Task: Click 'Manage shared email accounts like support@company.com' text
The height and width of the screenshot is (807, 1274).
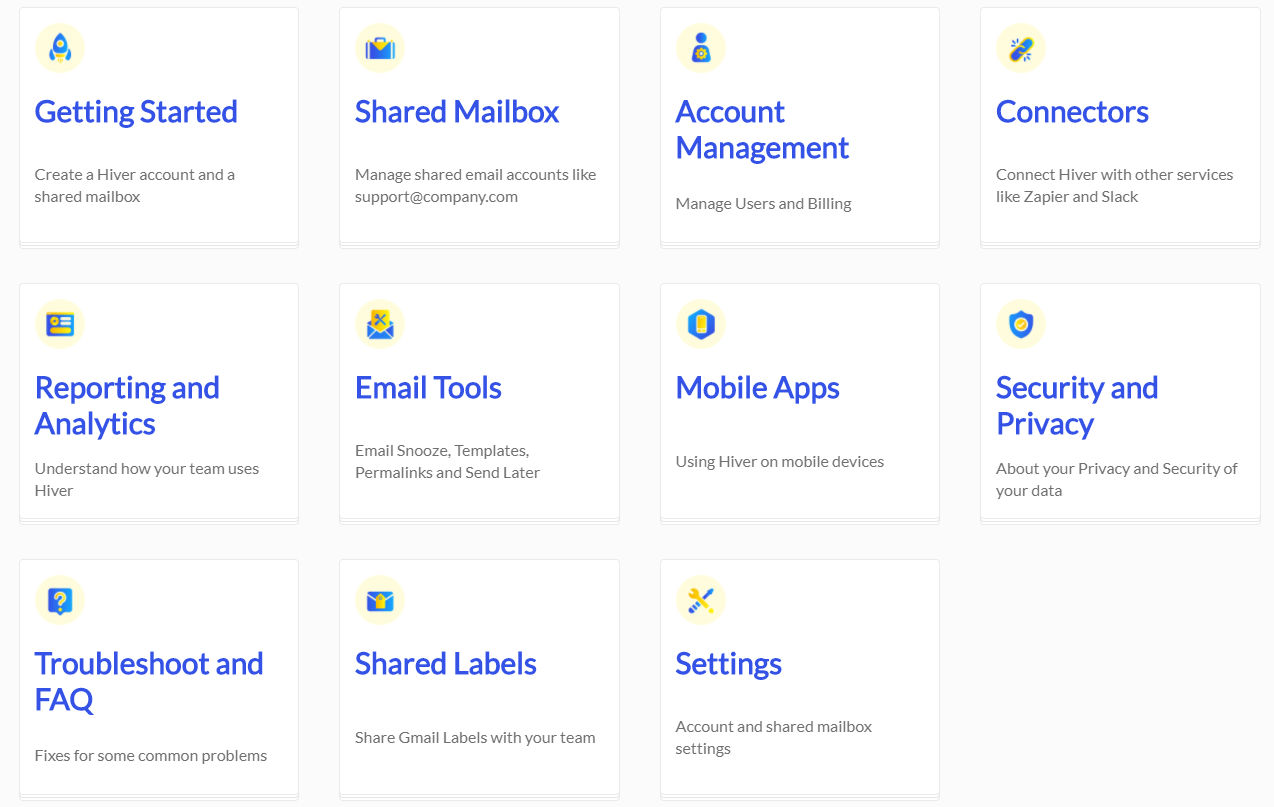Action: 475,185
